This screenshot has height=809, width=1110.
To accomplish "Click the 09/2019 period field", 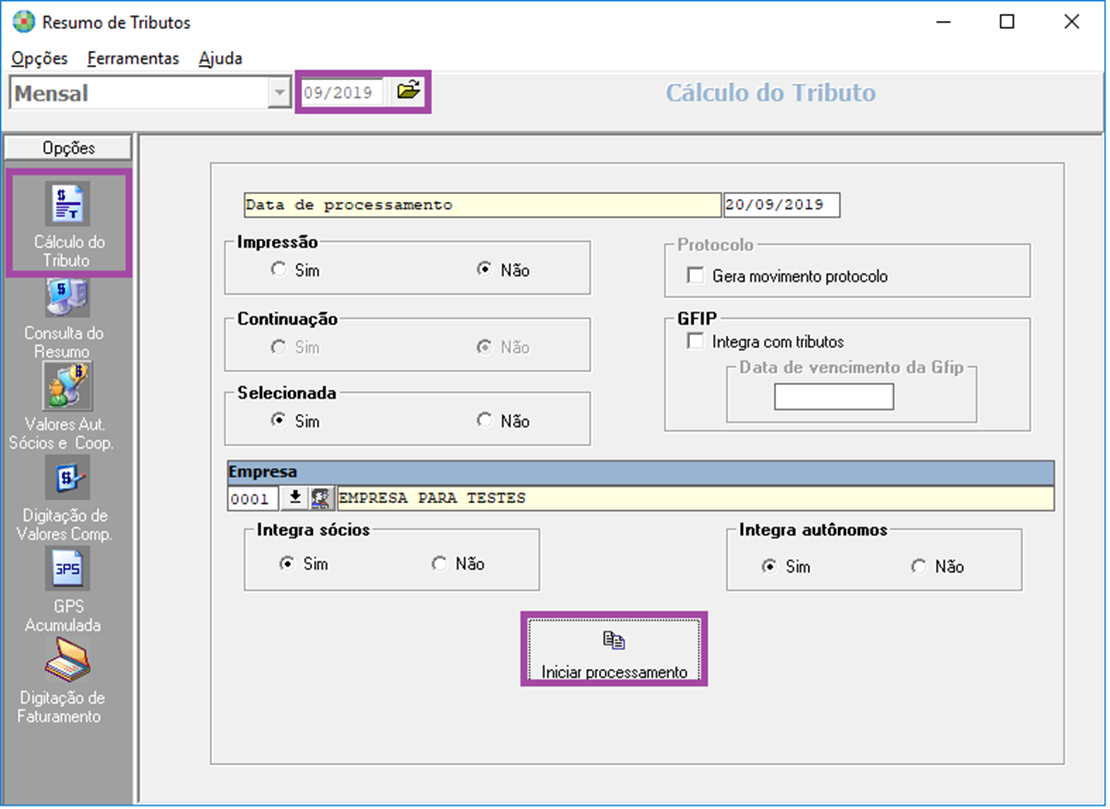I will pyautogui.click(x=343, y=93).
